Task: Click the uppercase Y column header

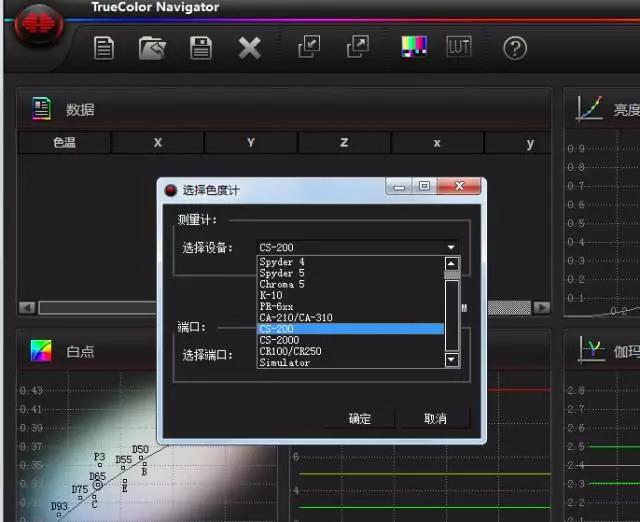Action: 251,142
